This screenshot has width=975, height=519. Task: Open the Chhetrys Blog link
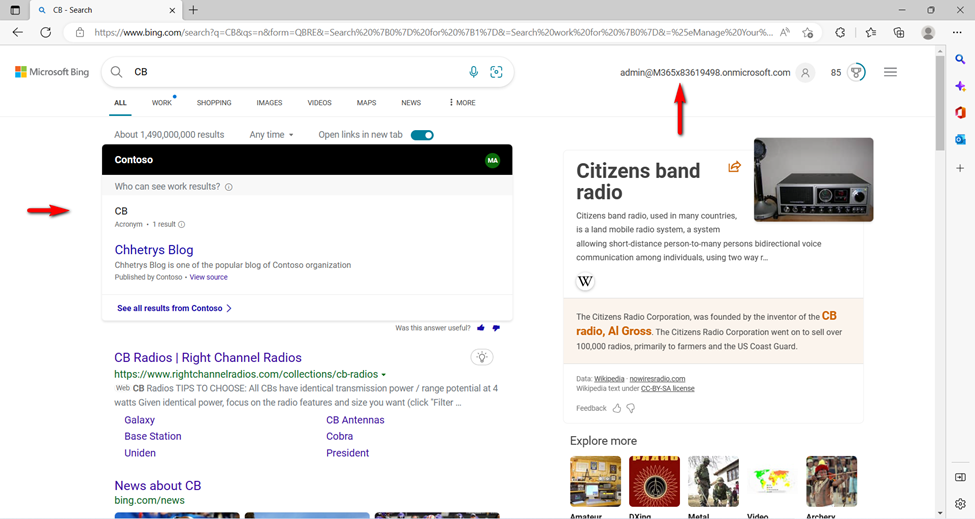point(154,249)
